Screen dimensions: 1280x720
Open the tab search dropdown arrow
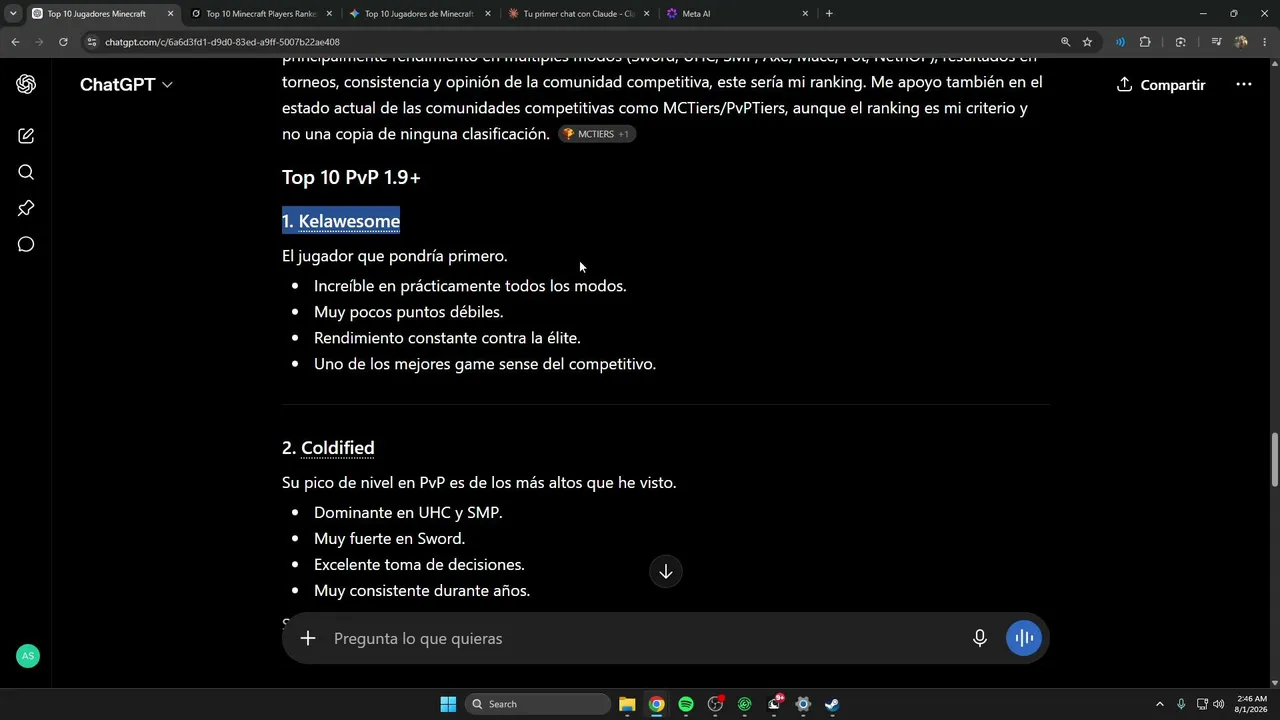(x=13, y=14)
